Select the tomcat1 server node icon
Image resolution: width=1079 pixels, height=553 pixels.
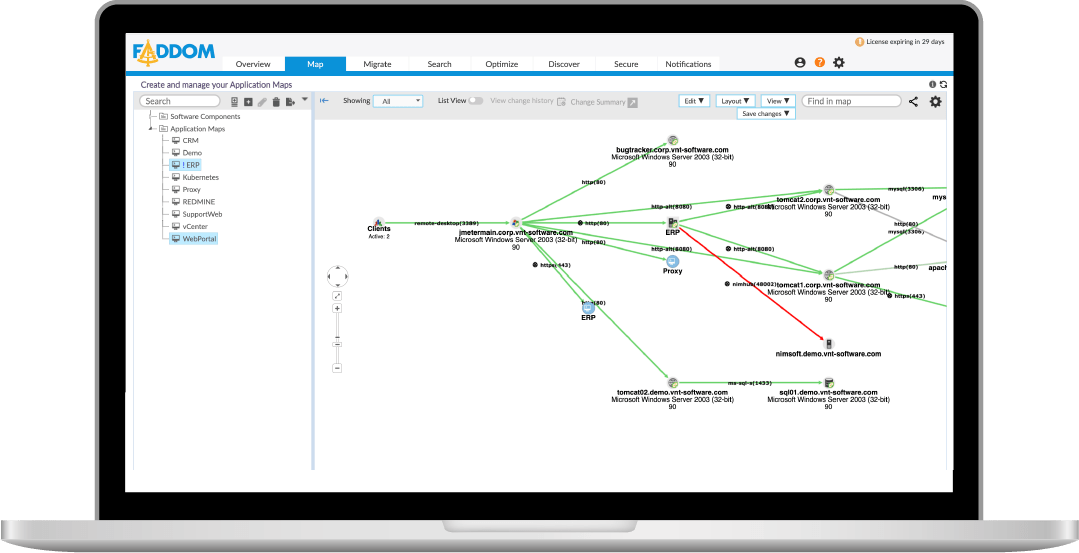point(829,275)
